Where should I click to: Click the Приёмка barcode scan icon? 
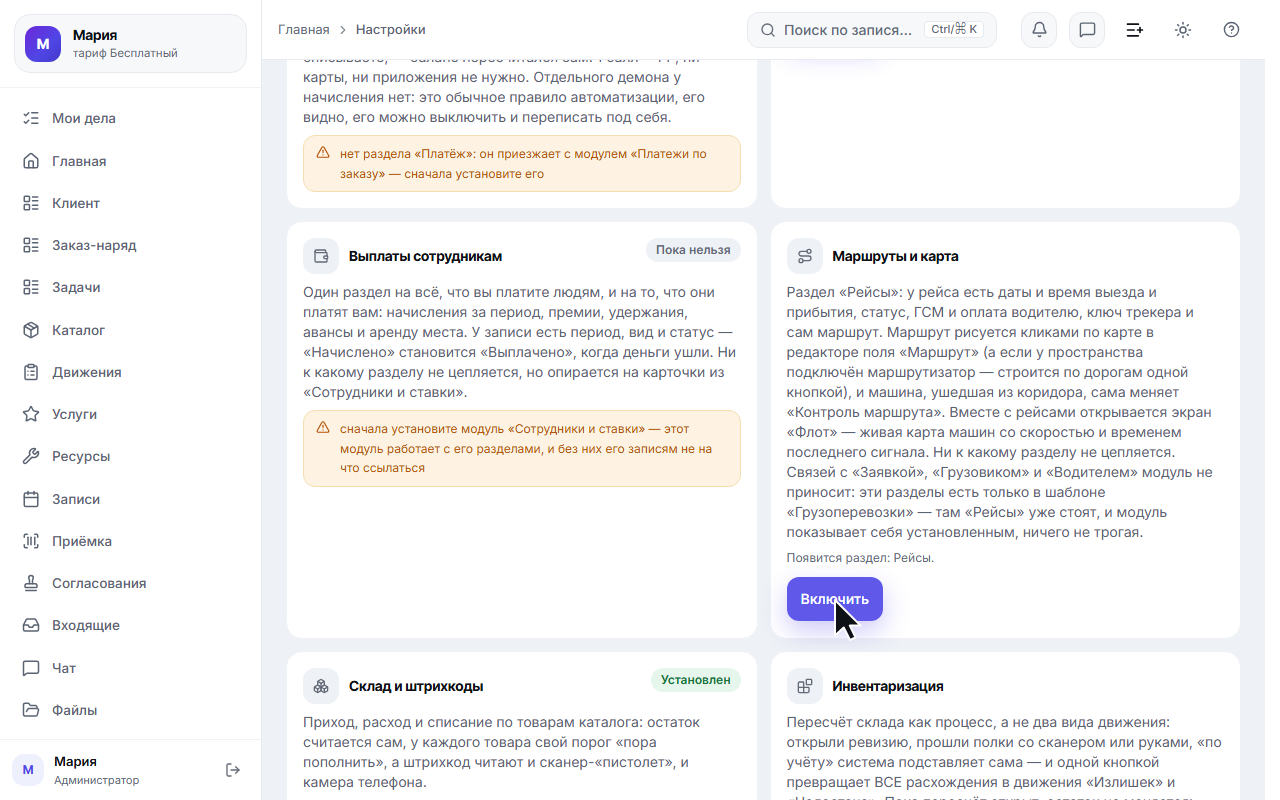(31, 541)
